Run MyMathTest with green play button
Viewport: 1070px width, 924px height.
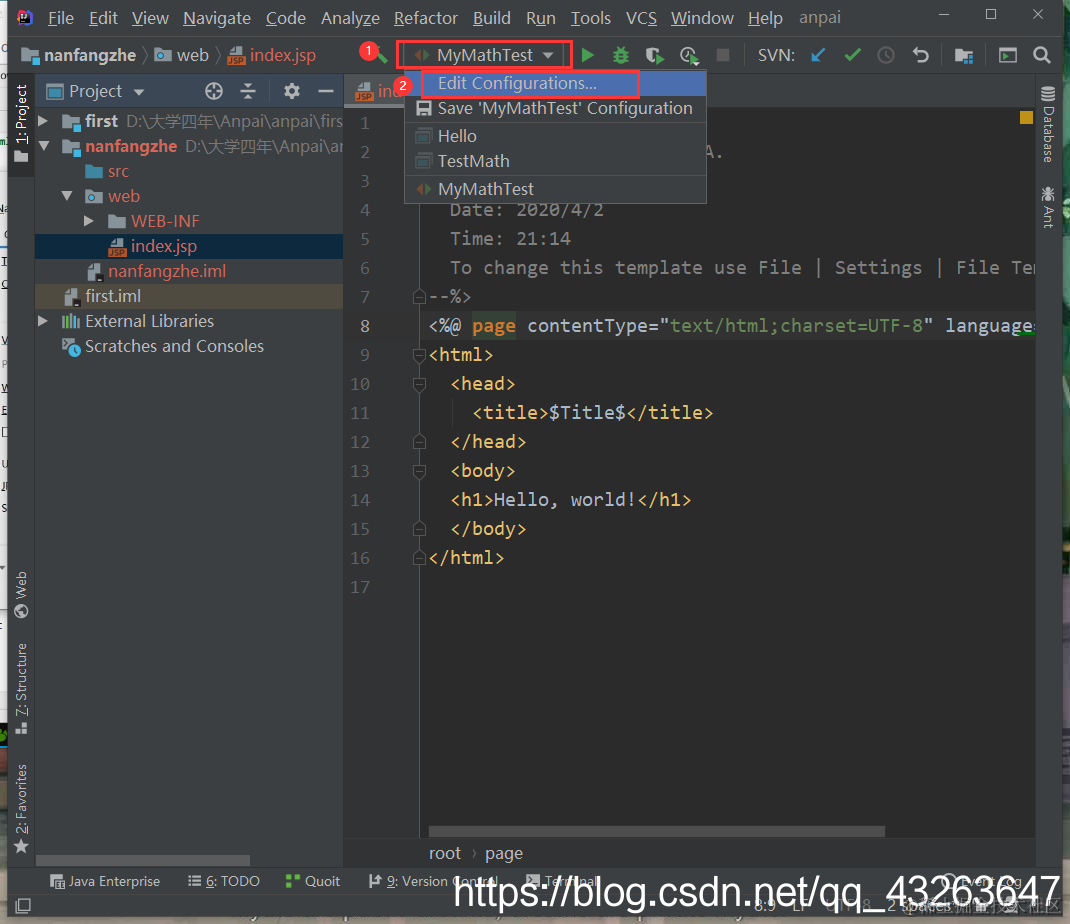point(587,55)
